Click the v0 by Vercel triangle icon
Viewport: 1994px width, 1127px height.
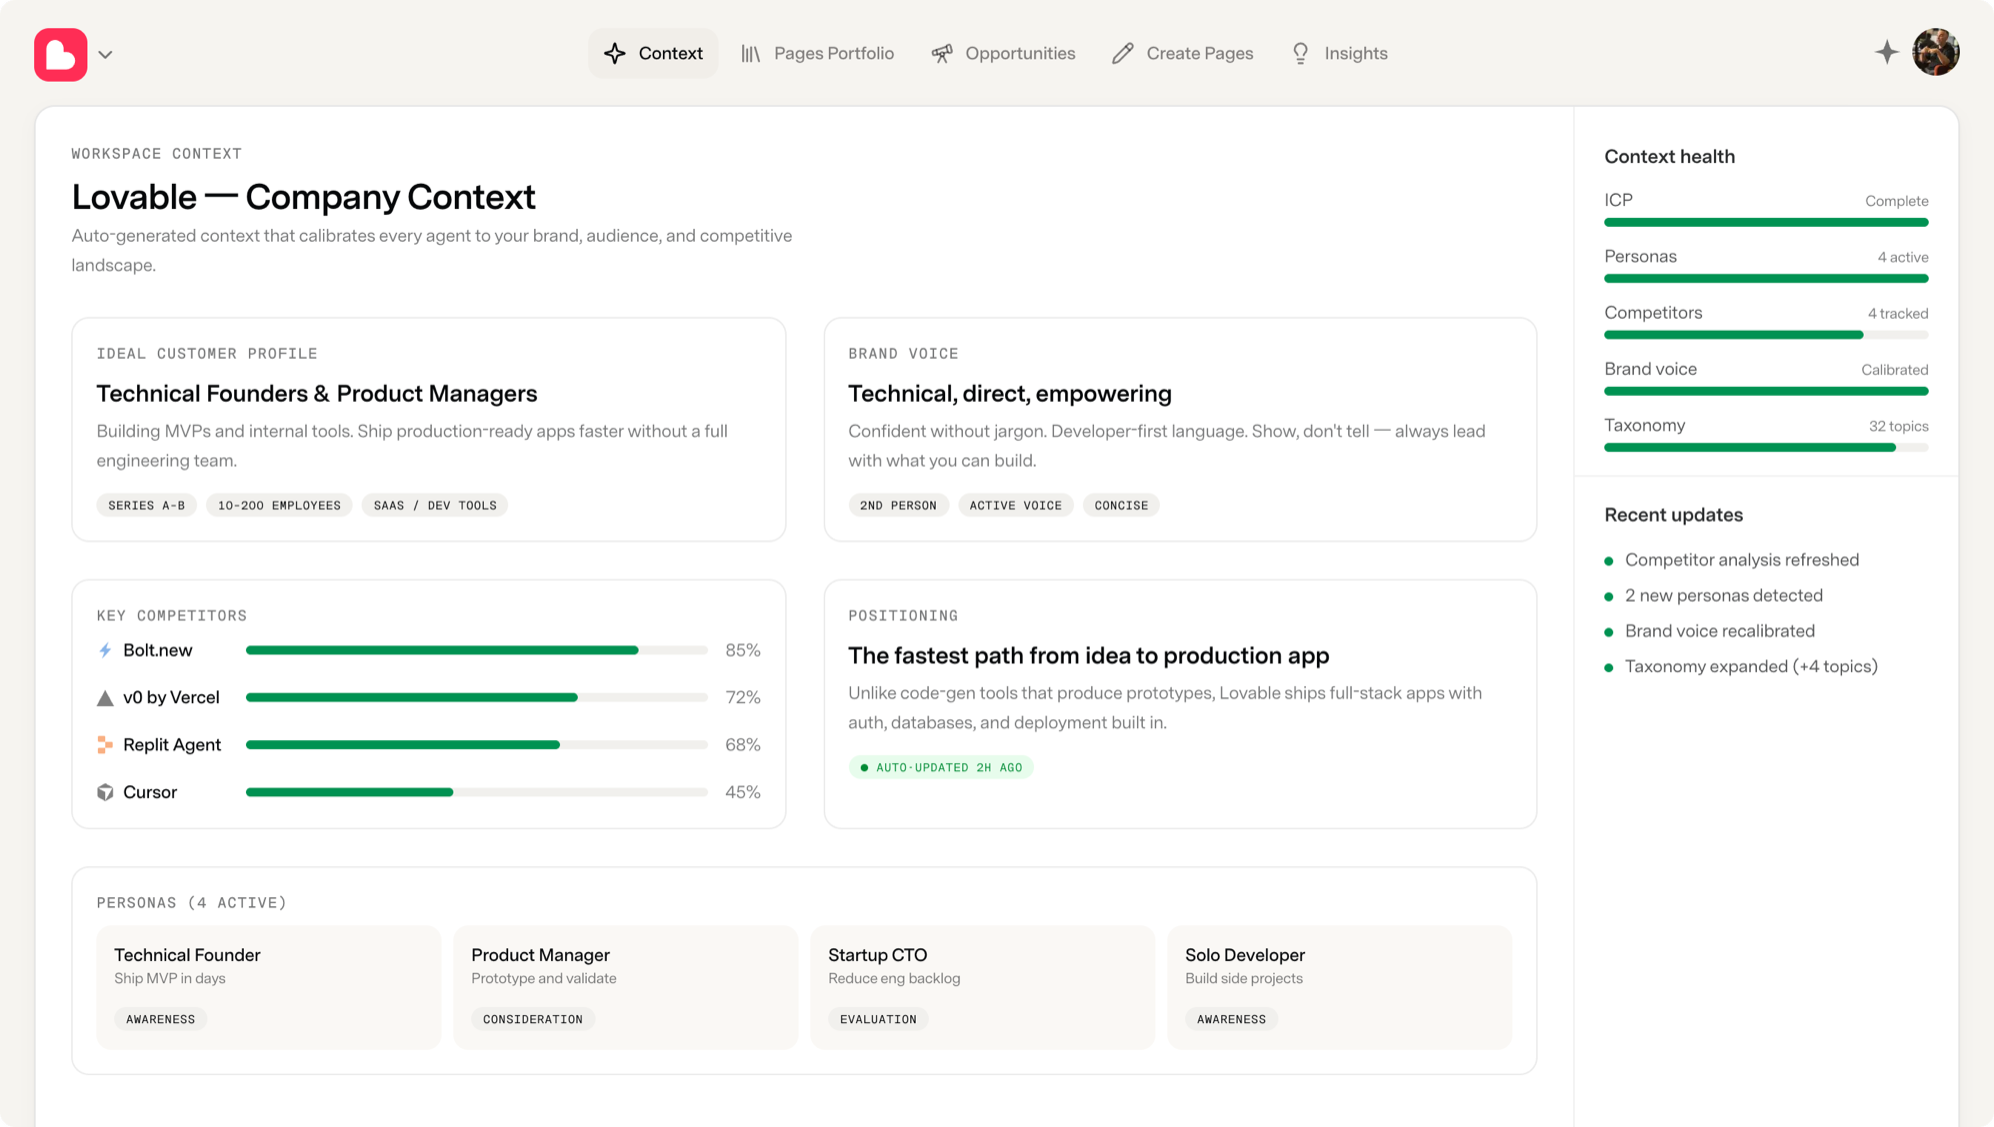coord(105,698)
